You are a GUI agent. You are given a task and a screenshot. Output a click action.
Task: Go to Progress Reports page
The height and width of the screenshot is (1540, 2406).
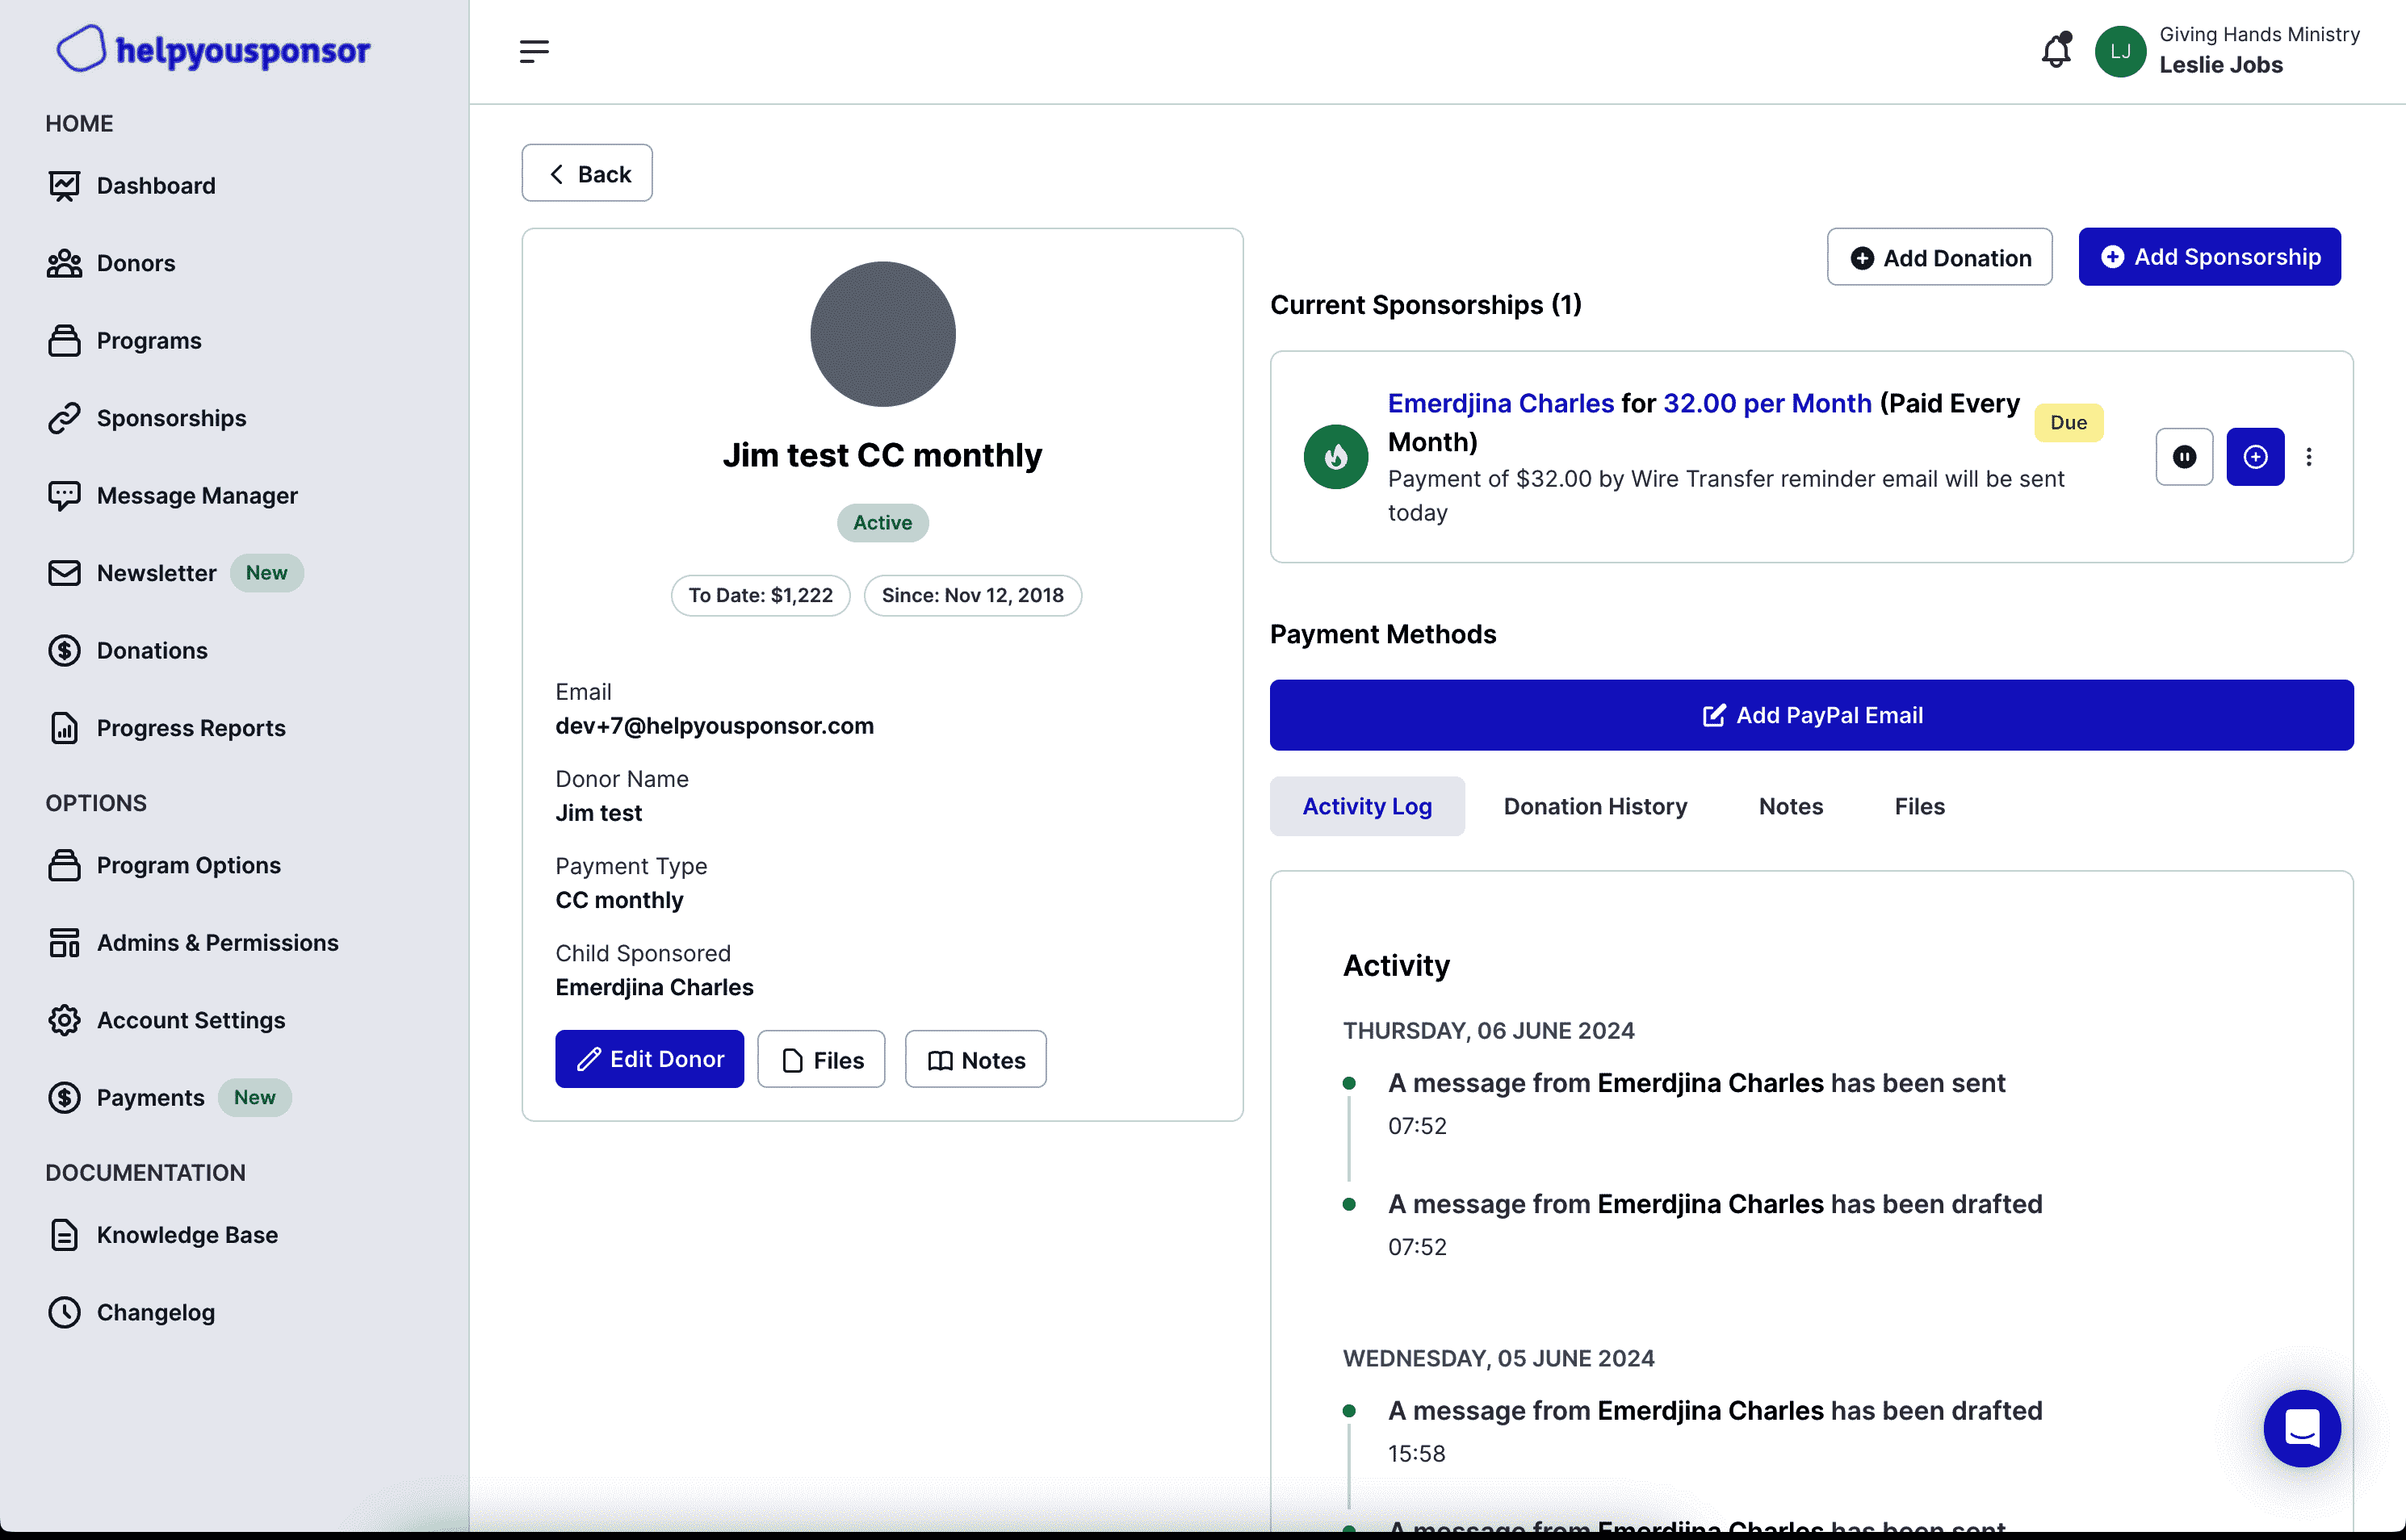click(190, 728)
